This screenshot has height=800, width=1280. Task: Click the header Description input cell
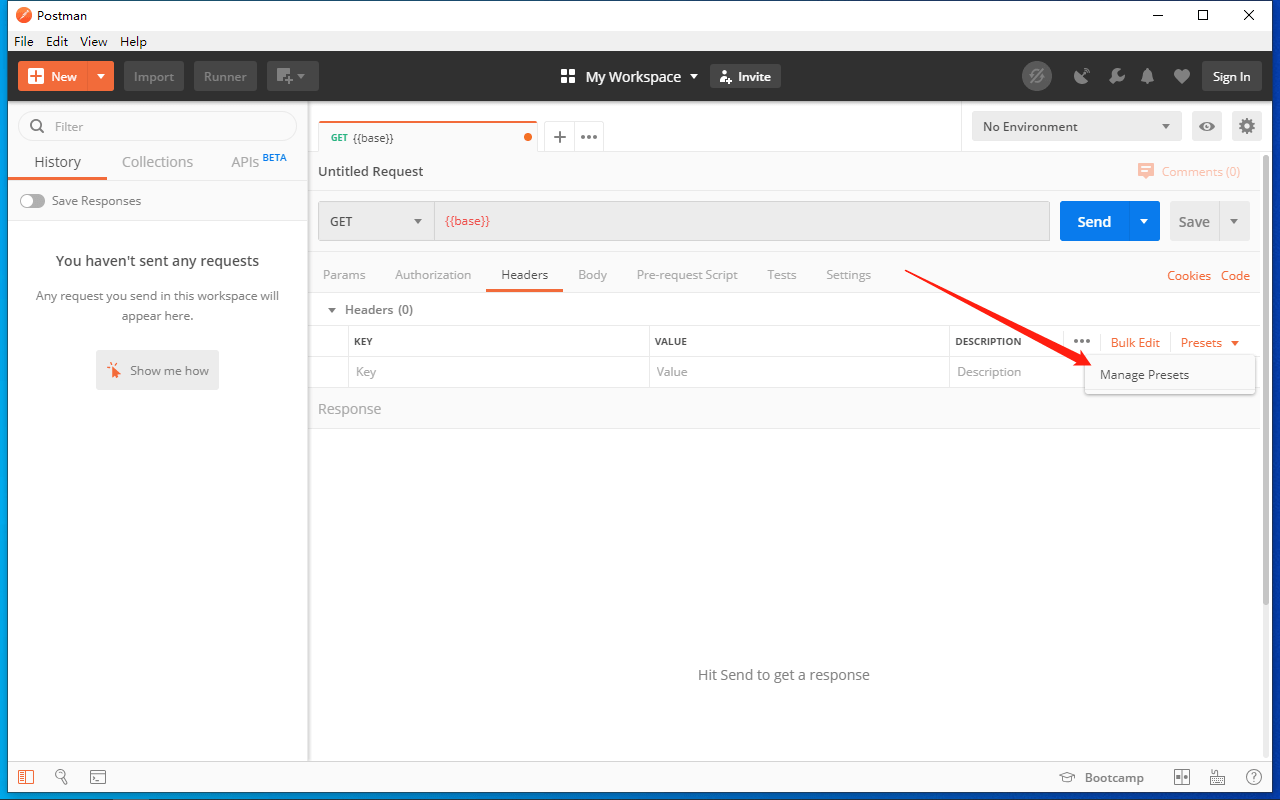coord(1015,372)
